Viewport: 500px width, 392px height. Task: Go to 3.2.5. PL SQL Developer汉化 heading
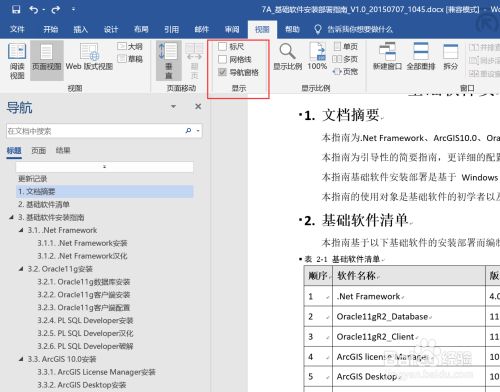point(85,333)
